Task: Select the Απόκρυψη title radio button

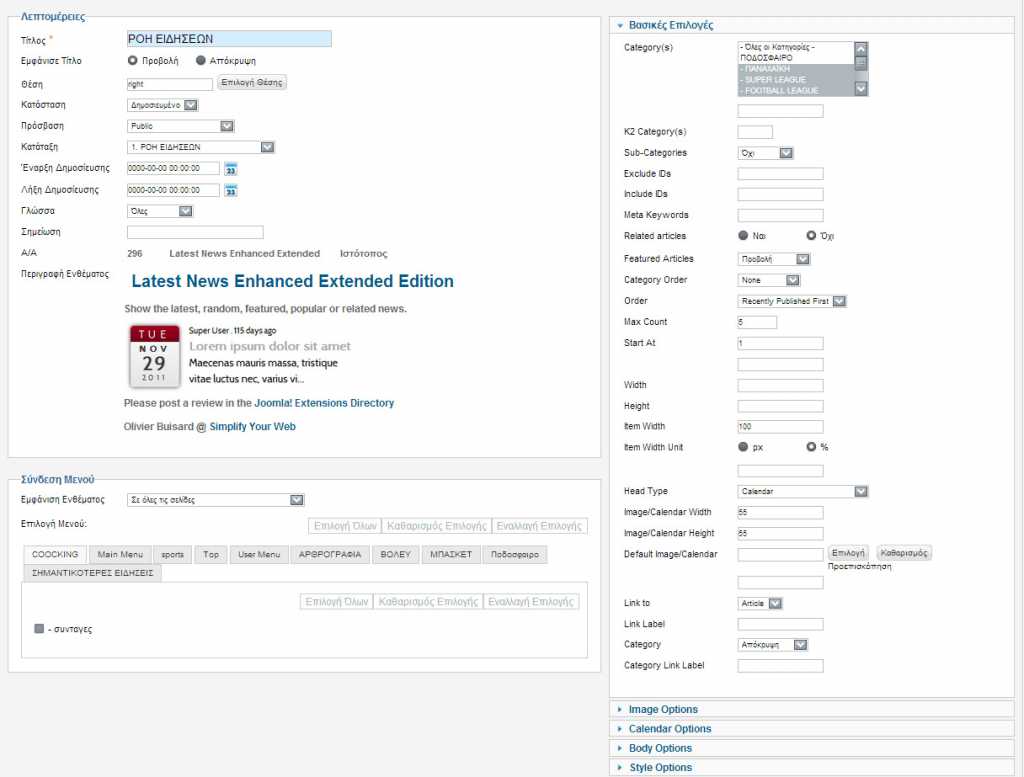Action: [x=201, y=61]
